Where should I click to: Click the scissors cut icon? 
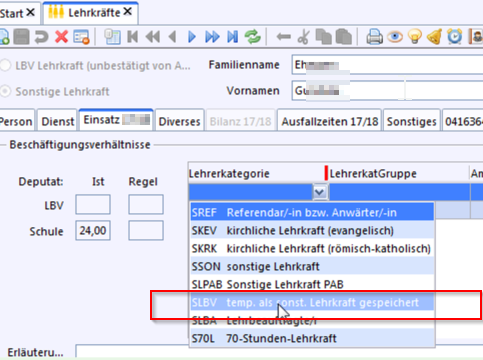click(303, 37)
